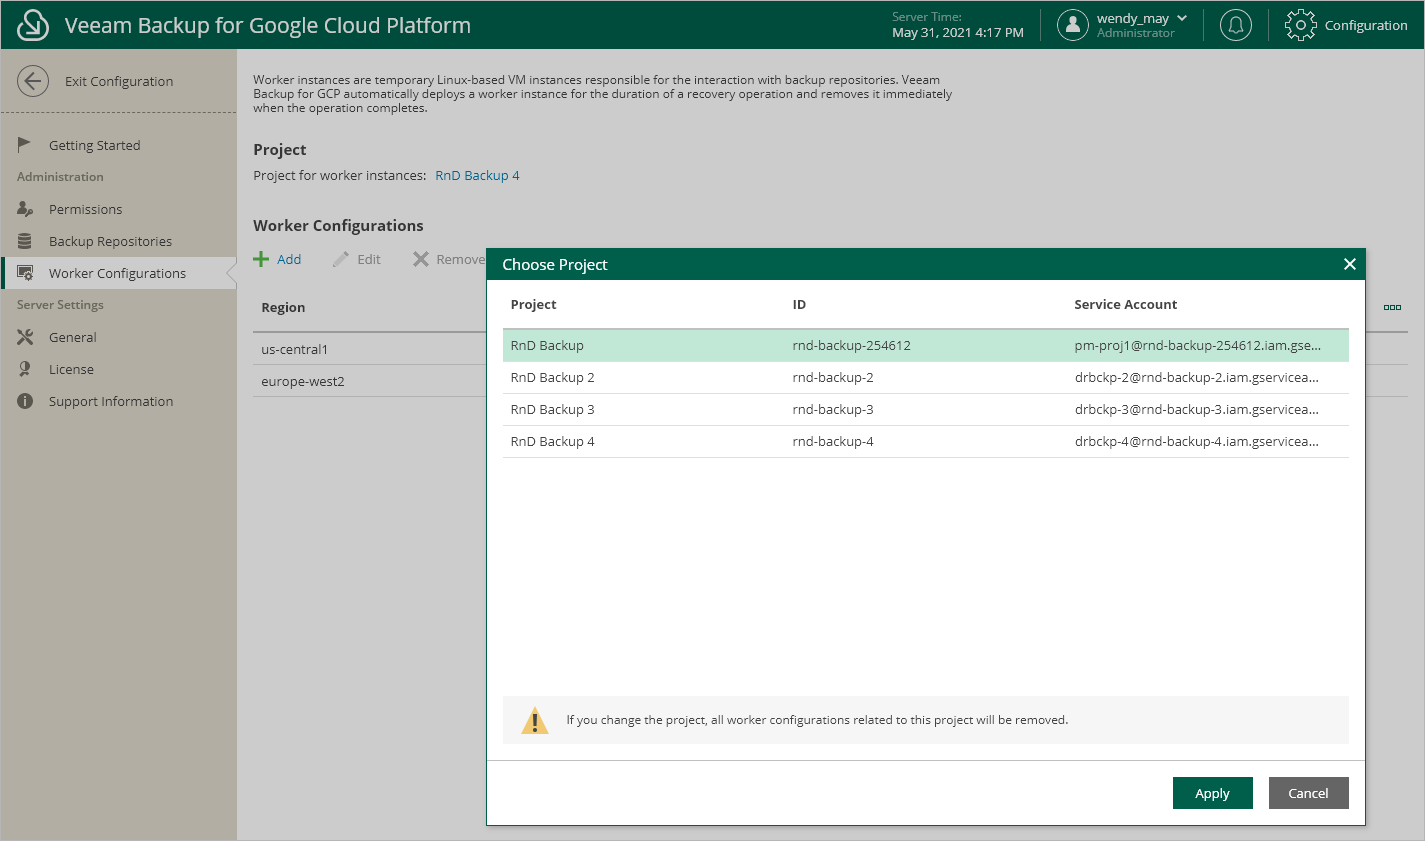Image resolution: width=1425 pixels, height=841 pixels.
Task: Click the ID column header
Action: (x=799, y=304)
